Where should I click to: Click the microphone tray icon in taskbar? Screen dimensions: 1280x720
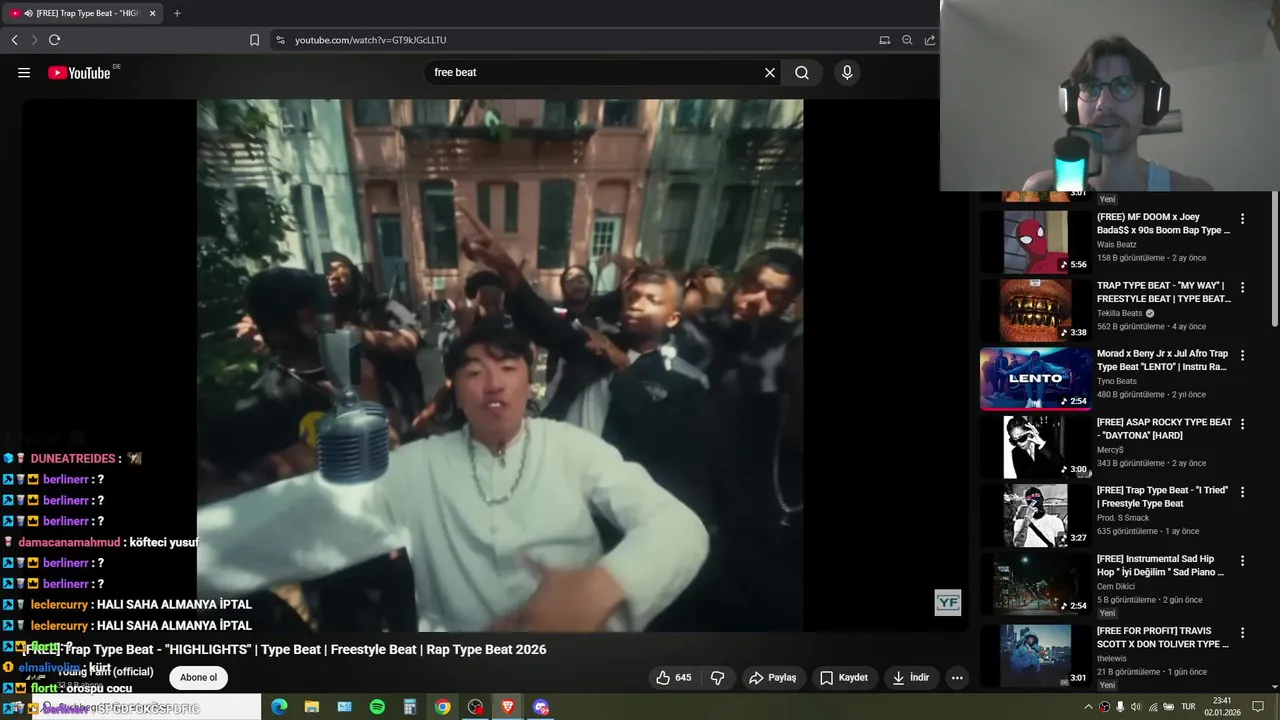[1120, 707]
